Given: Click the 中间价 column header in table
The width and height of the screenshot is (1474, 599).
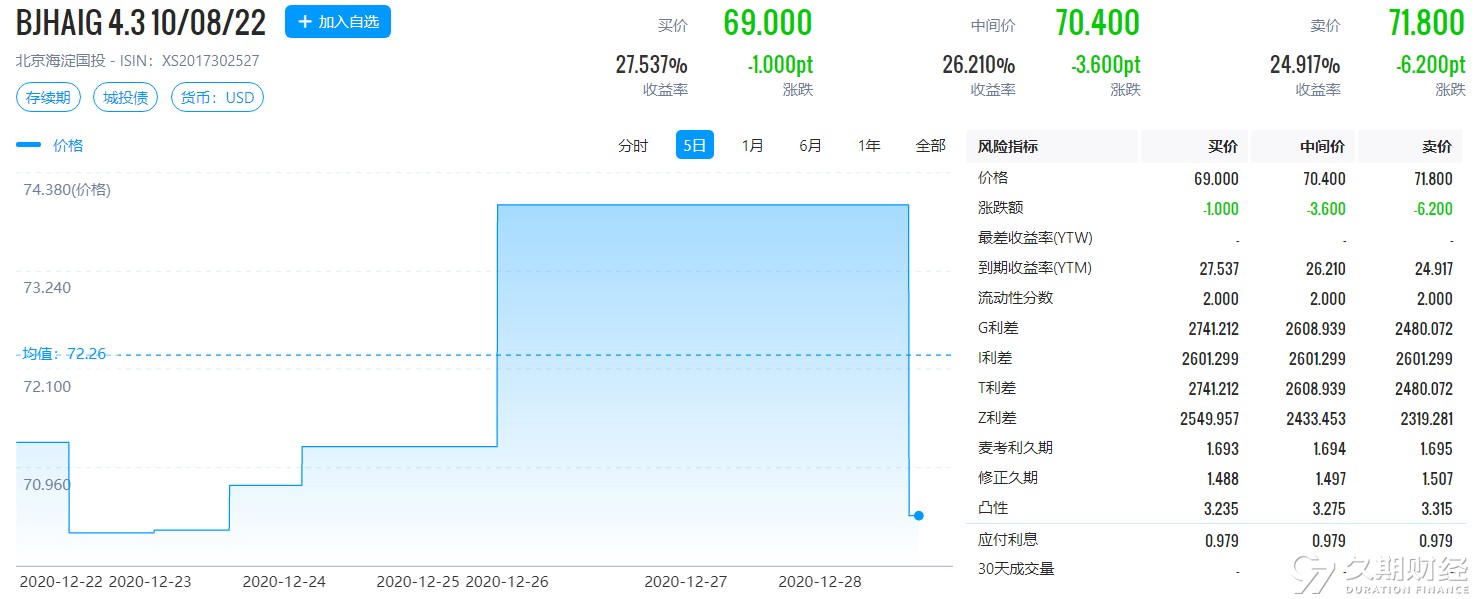Looking at the screenshot, I should [x=1323, y=147].
